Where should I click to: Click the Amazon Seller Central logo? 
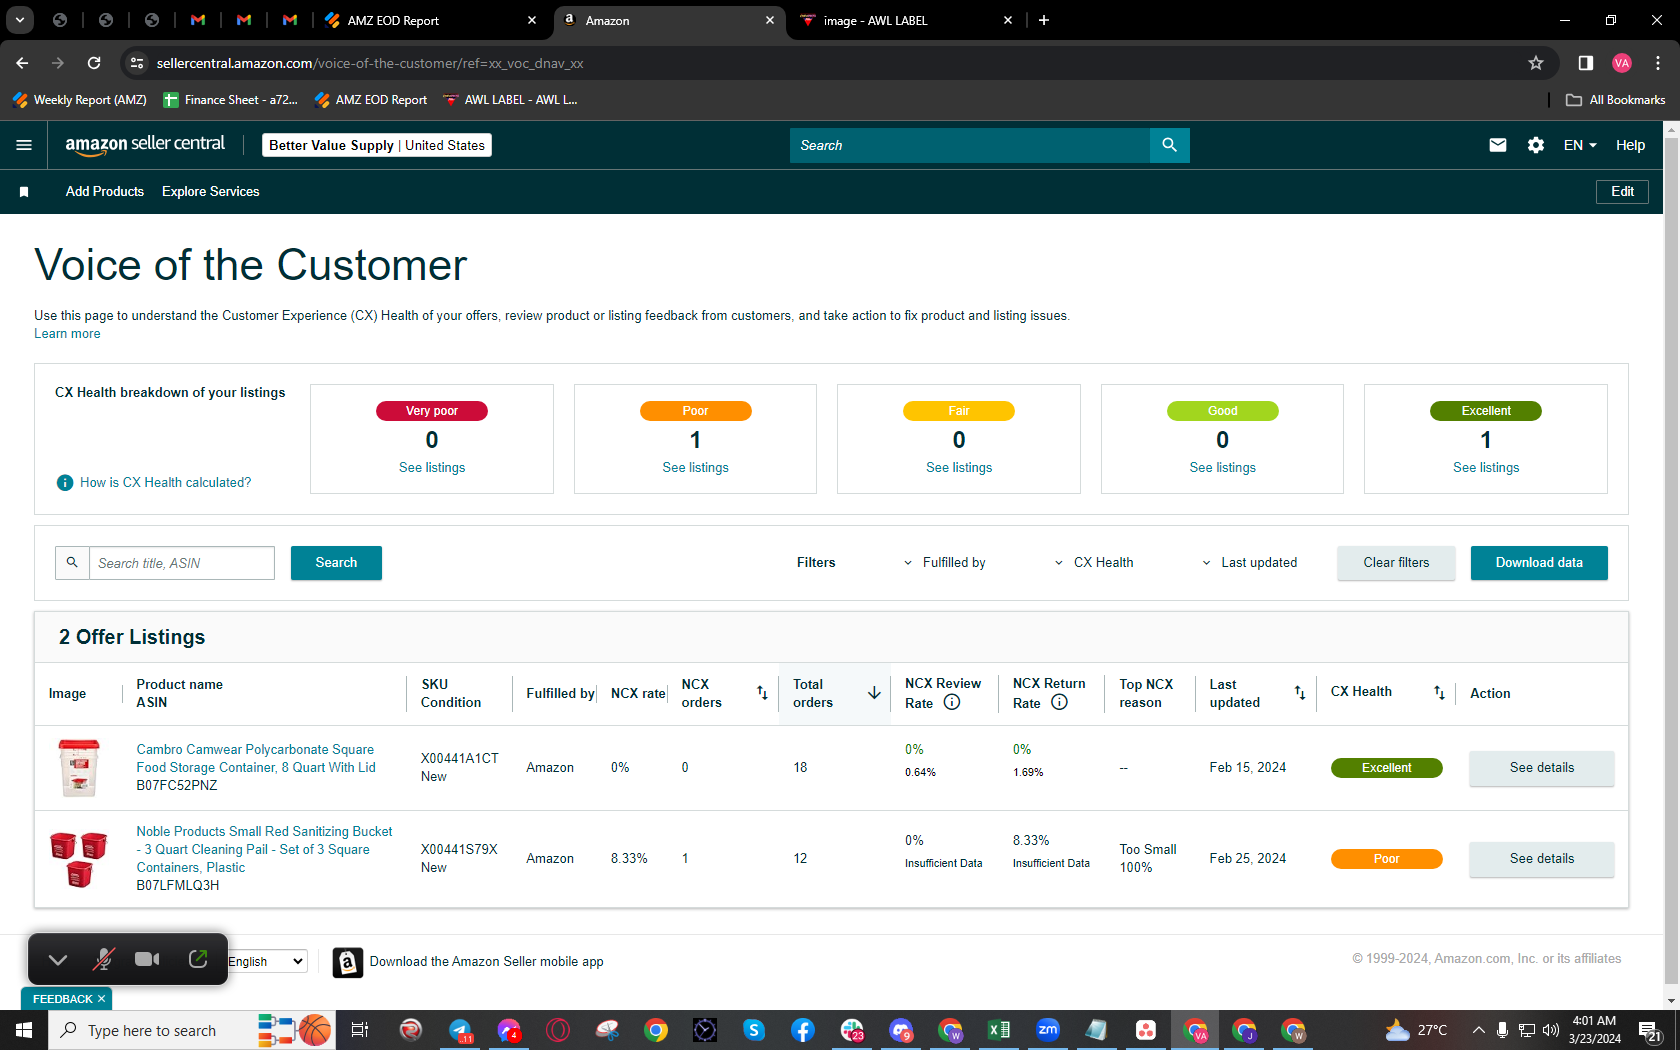(x=145, y=145)
